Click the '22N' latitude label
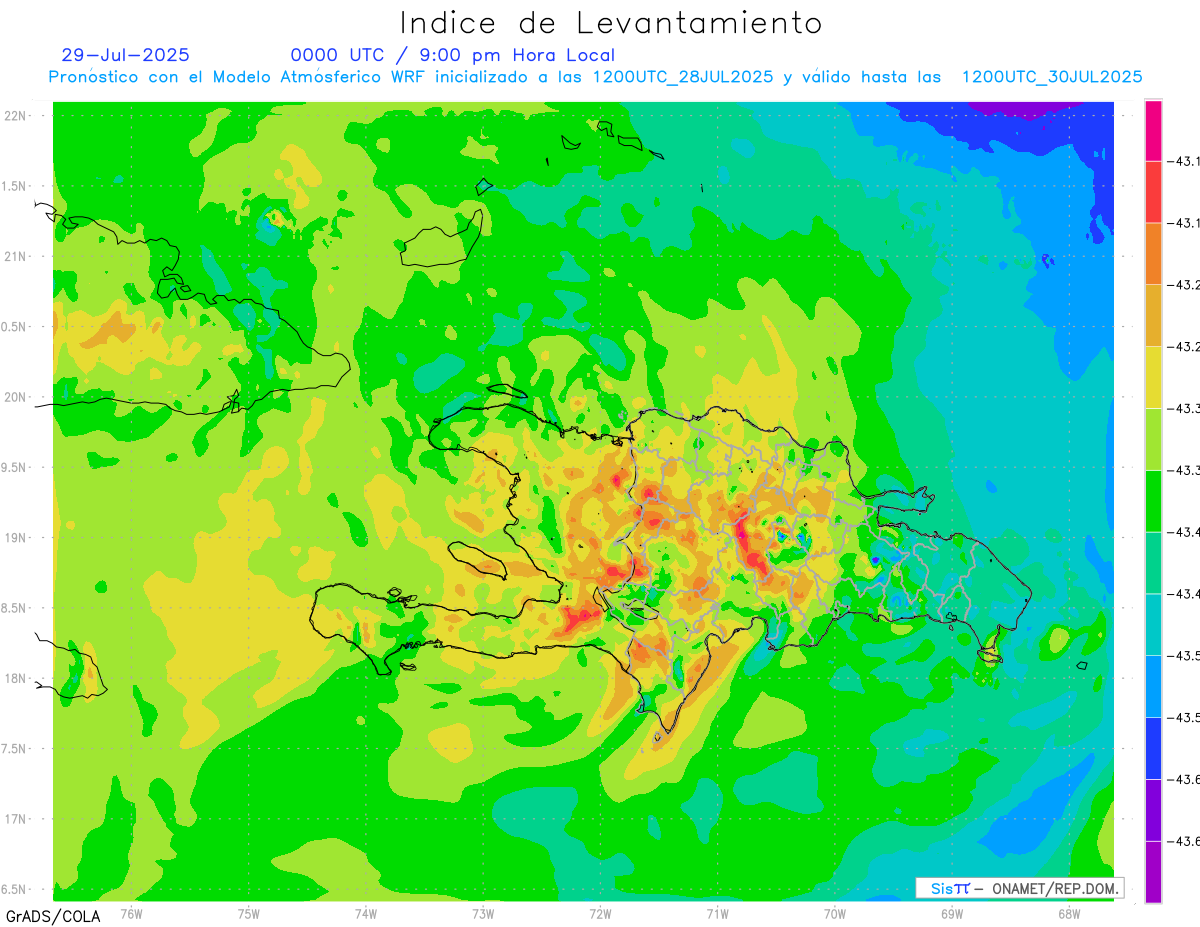Screen dimensions: 1200x927 (15, 116)
